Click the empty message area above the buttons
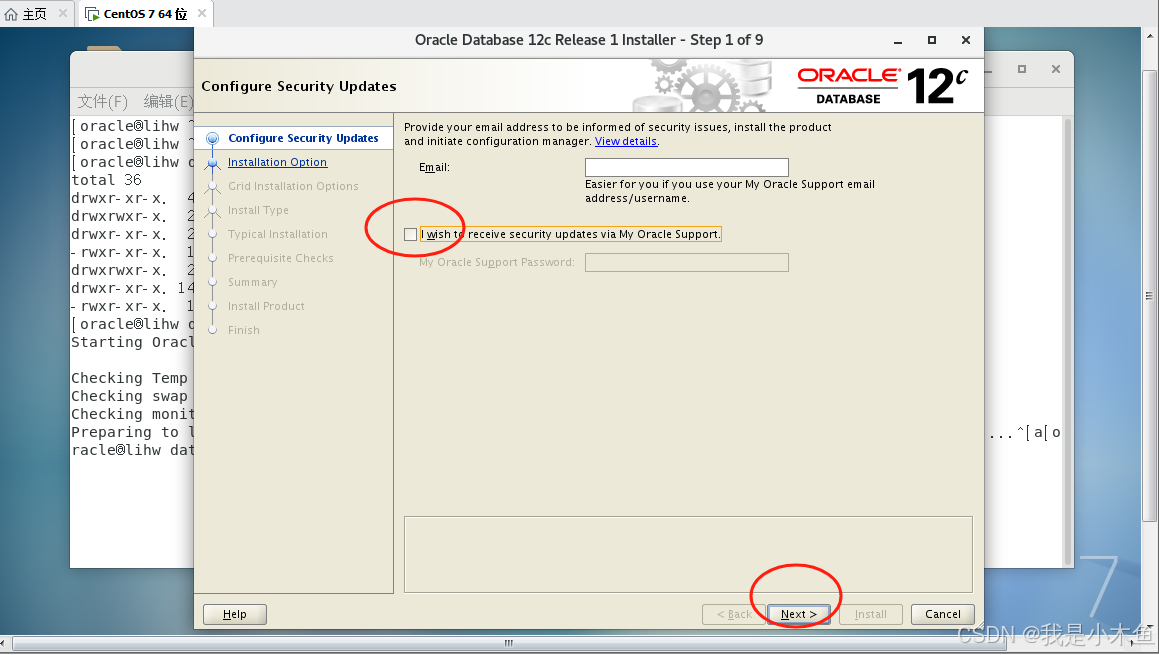This screenshot has width=1159, height=655. (x=688, y=554)
